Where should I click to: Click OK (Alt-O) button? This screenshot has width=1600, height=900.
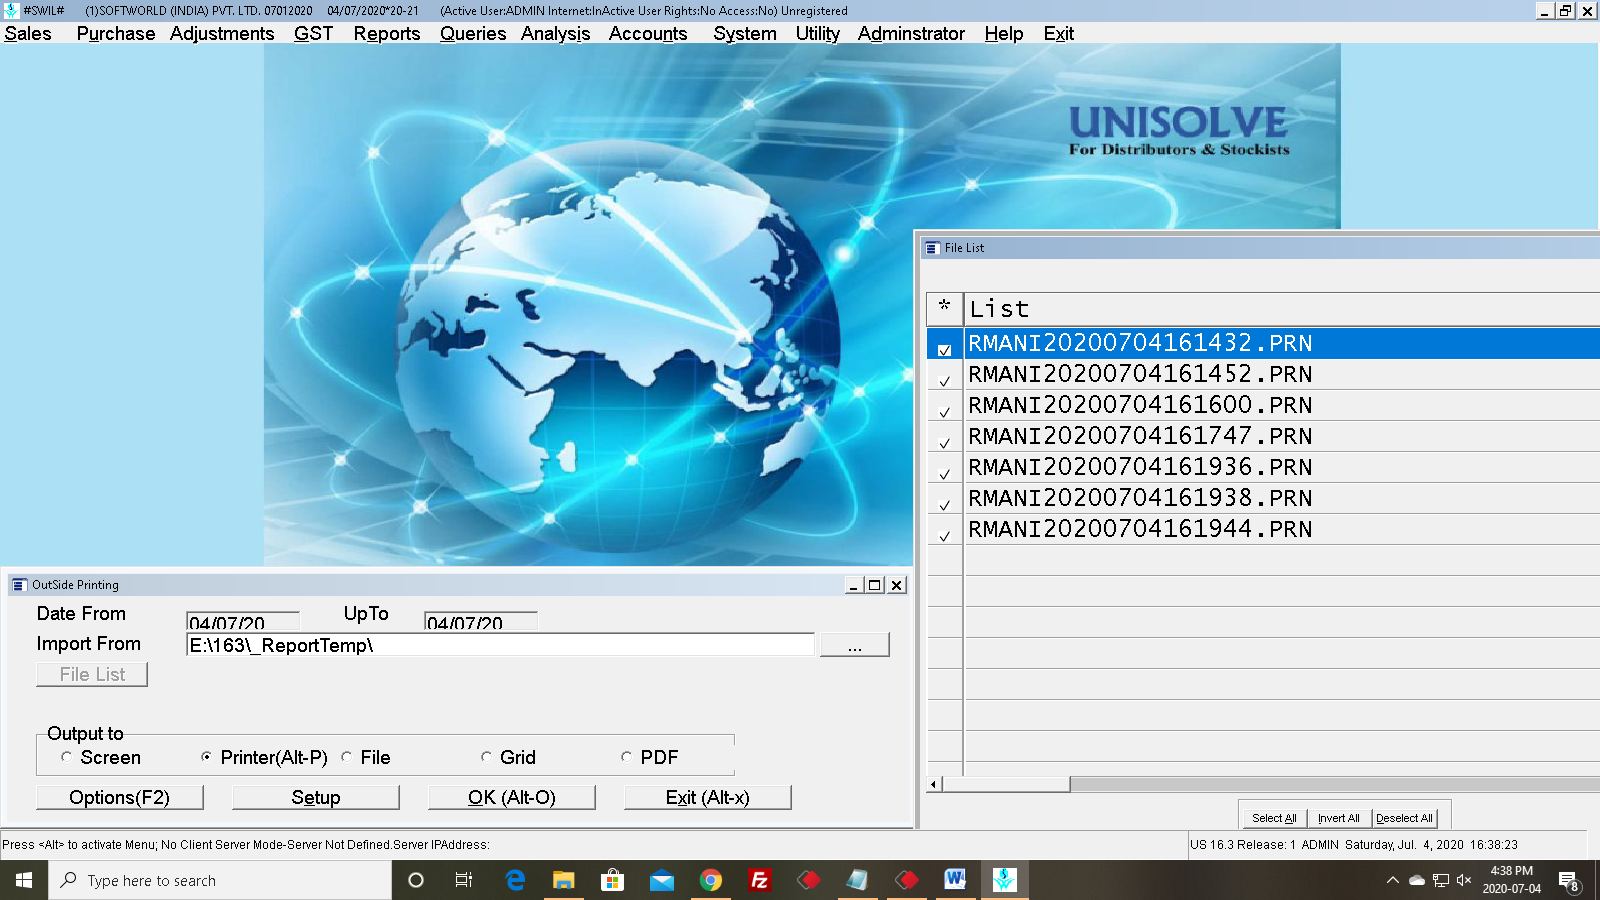[x=512, y=797]
